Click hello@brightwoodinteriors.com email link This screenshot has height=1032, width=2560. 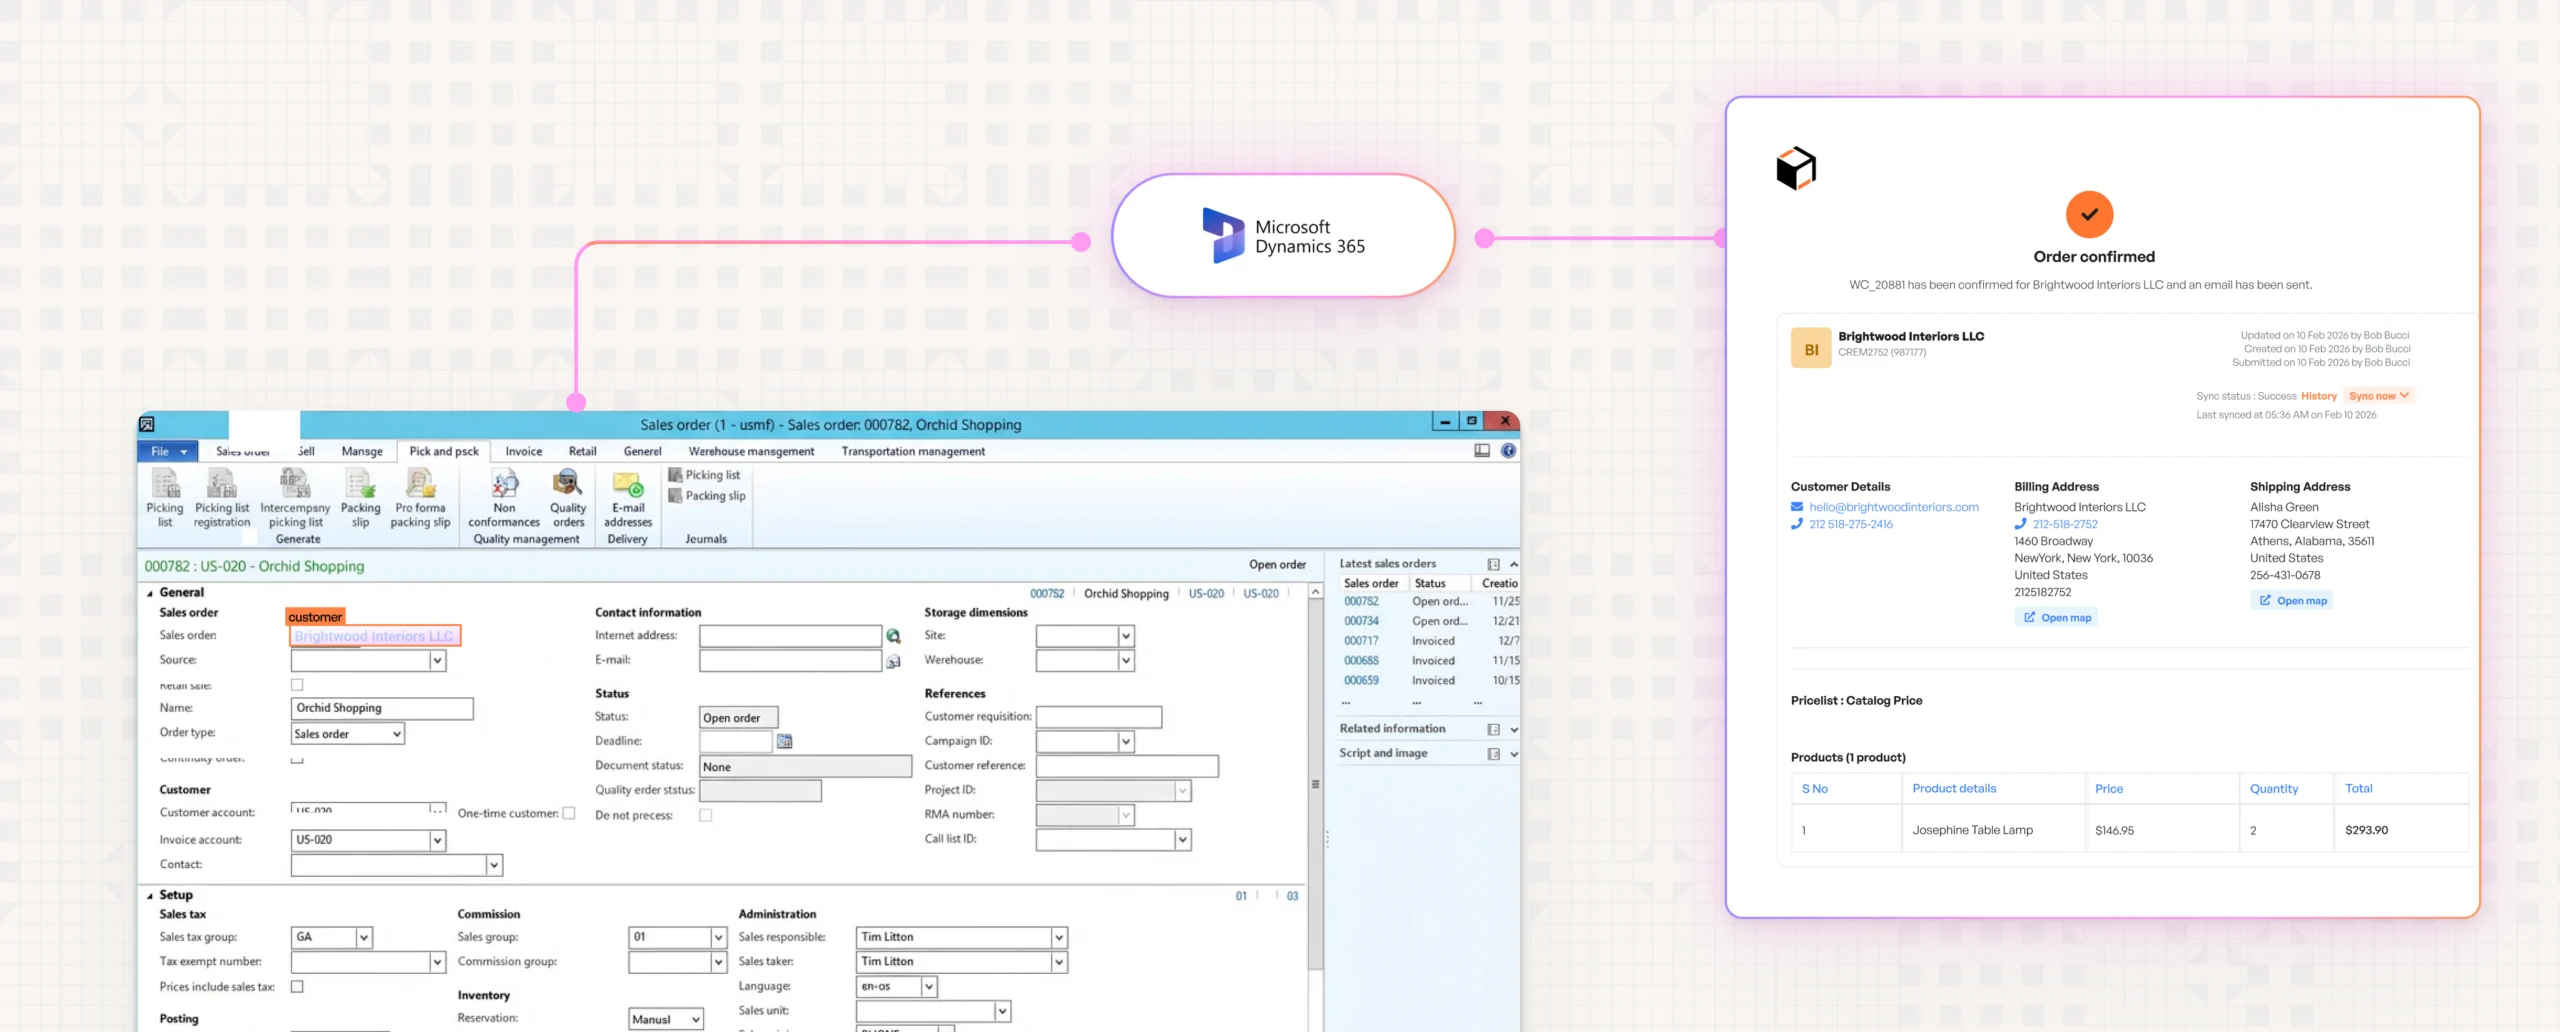(x=1893, y=507)
